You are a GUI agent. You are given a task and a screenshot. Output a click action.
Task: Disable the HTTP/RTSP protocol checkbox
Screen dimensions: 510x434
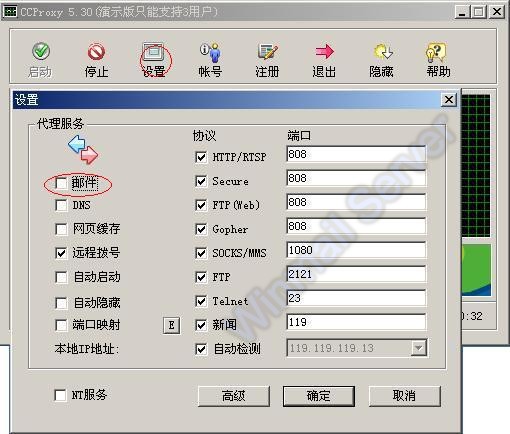coord(201,157)
